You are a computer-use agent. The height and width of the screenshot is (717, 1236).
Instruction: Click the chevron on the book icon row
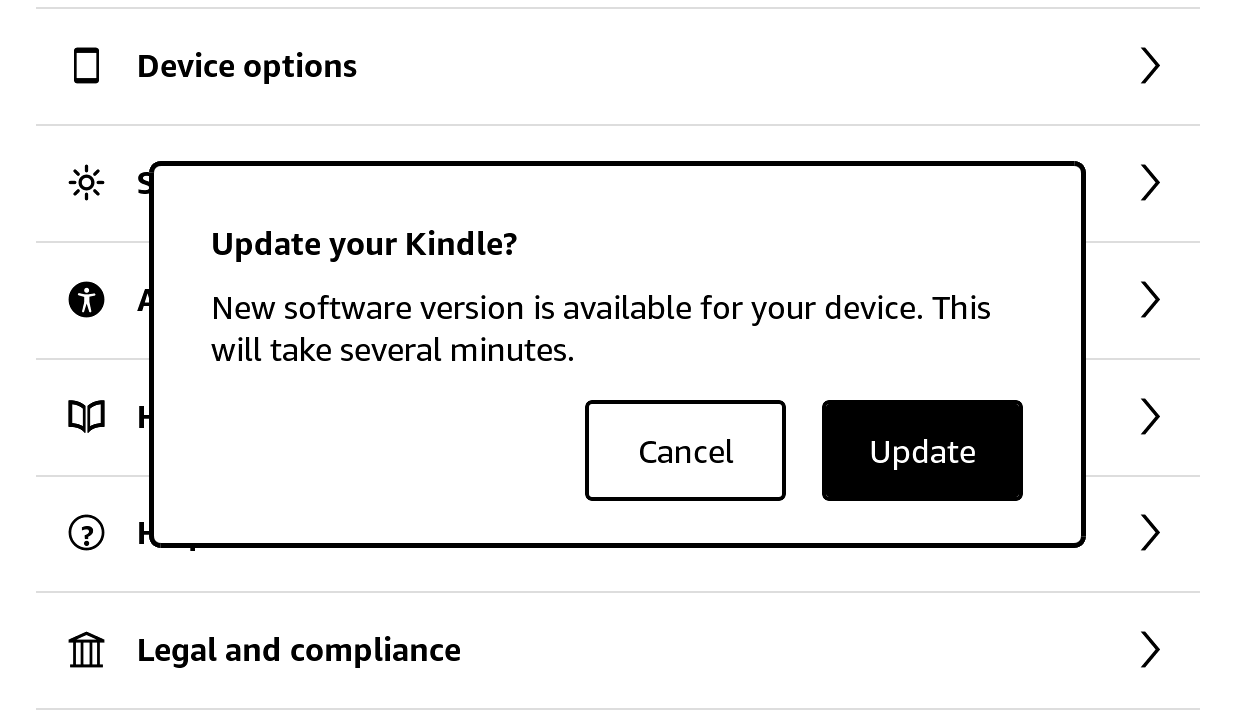click(1150, 416)
